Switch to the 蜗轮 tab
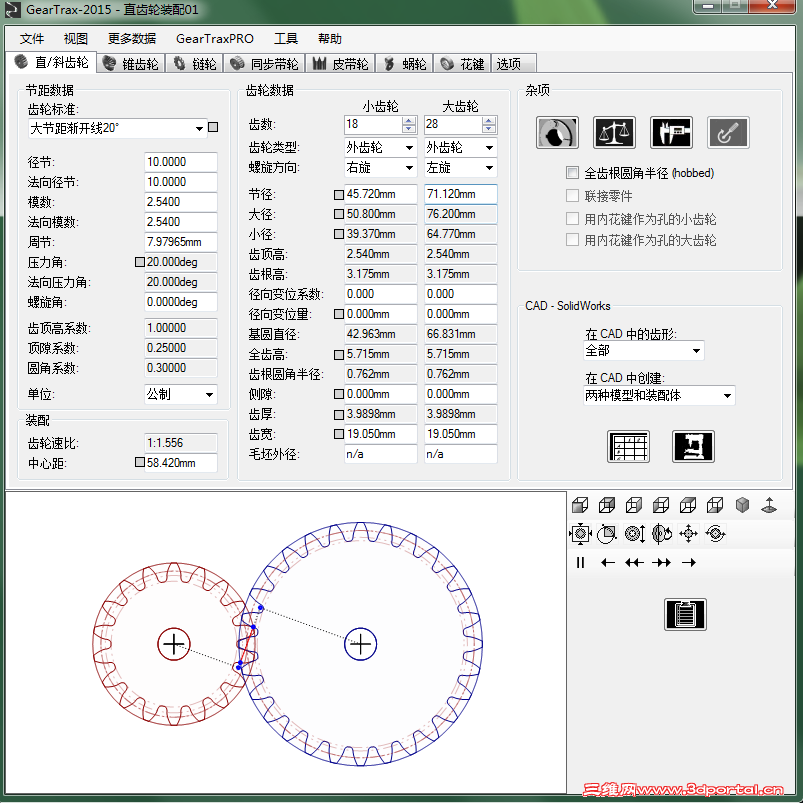This screenshot has width=803, height=803. (x=404, y=62)
